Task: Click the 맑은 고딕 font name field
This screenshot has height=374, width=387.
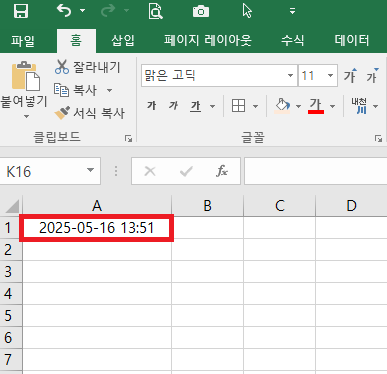Action: point(214,76)
